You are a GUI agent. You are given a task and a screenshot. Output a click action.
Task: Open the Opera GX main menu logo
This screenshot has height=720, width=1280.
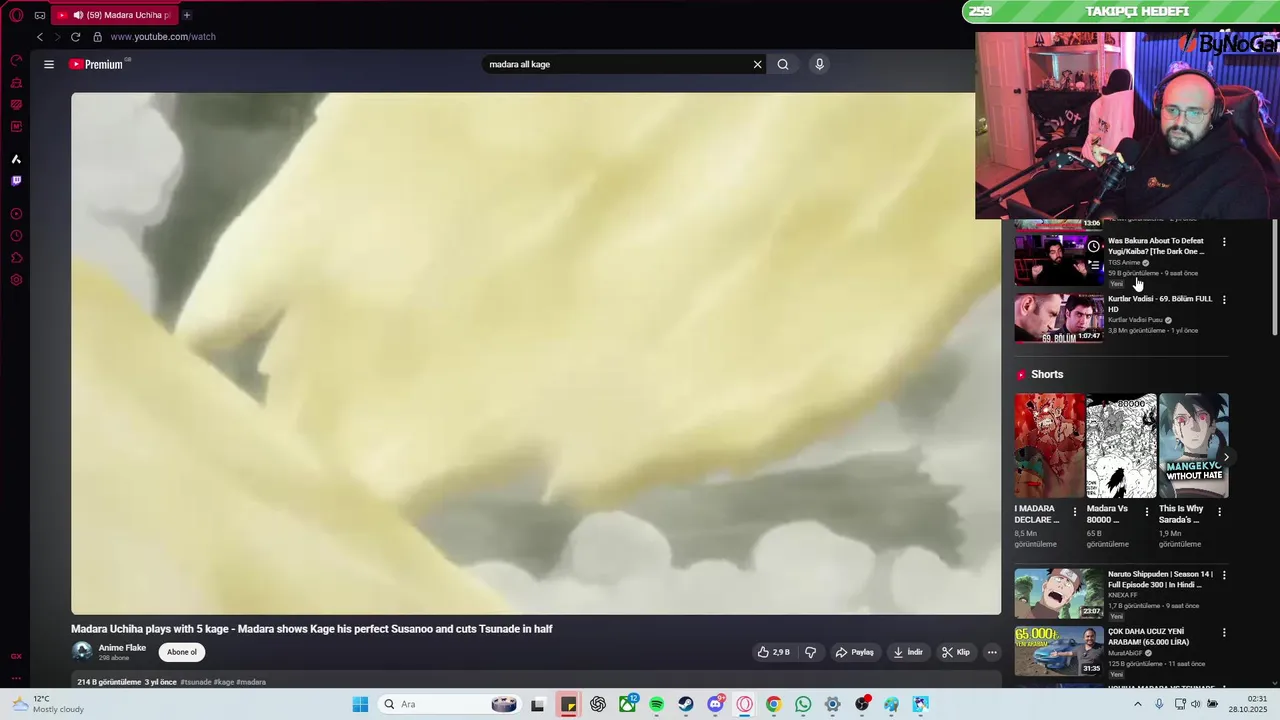point(16,15)
